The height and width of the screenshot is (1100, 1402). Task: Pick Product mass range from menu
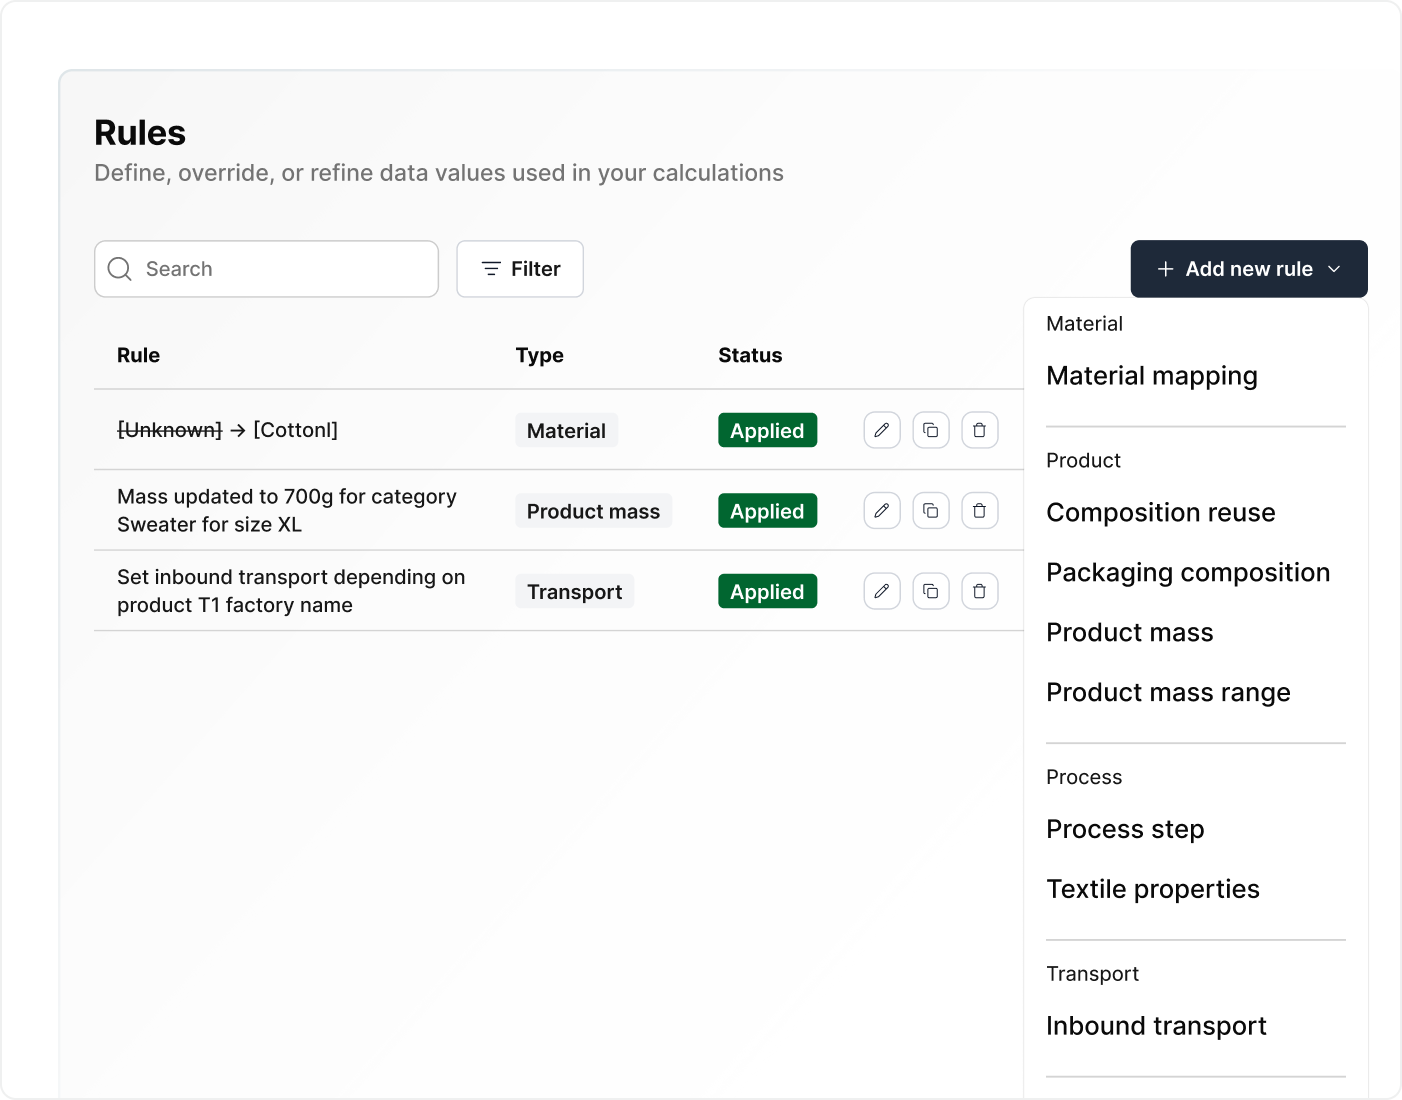click(1167, 693)
